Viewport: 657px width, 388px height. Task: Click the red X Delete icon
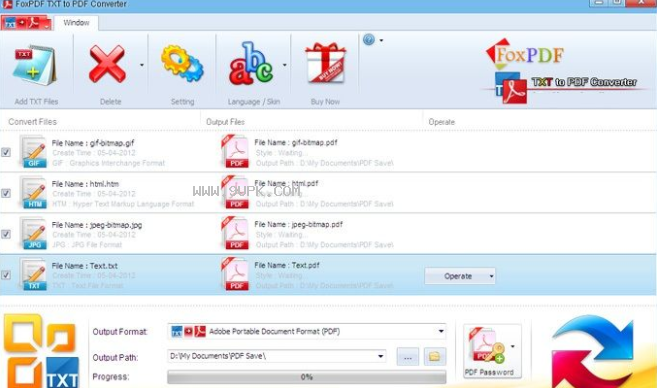click(107, 64)
